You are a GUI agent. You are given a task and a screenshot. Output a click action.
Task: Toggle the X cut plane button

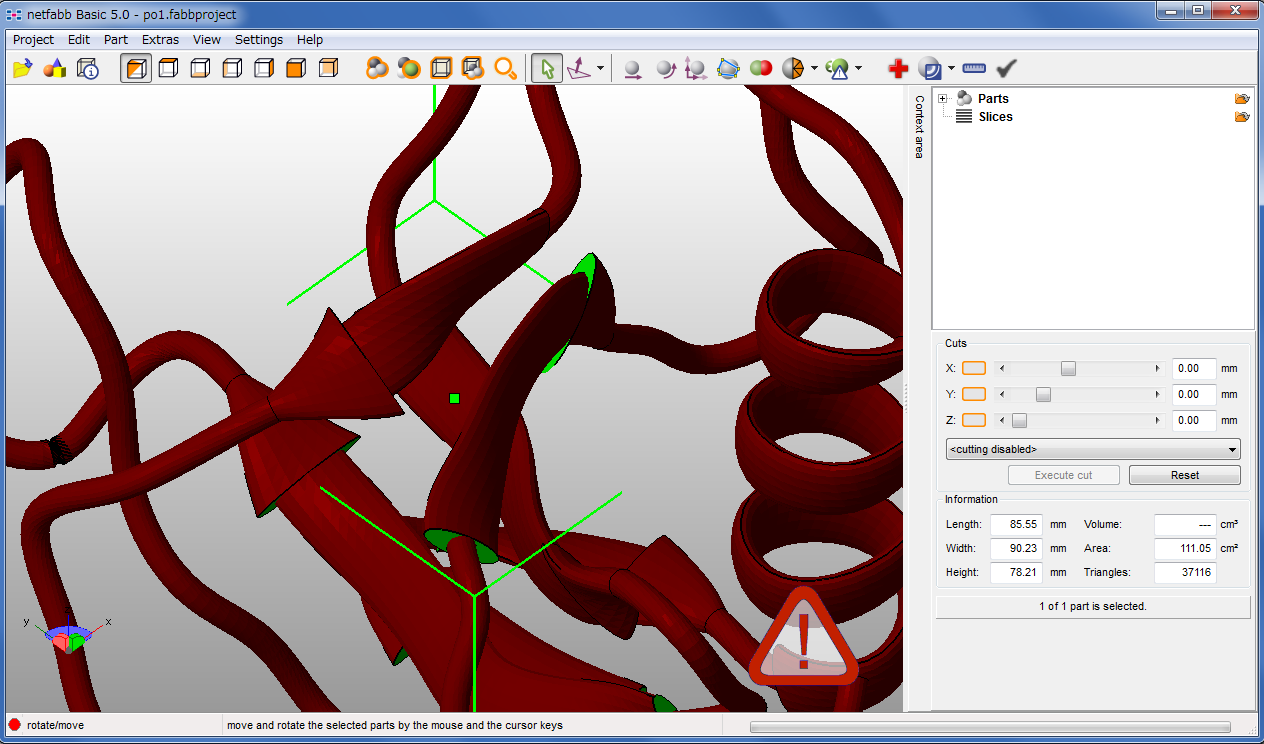973,368
